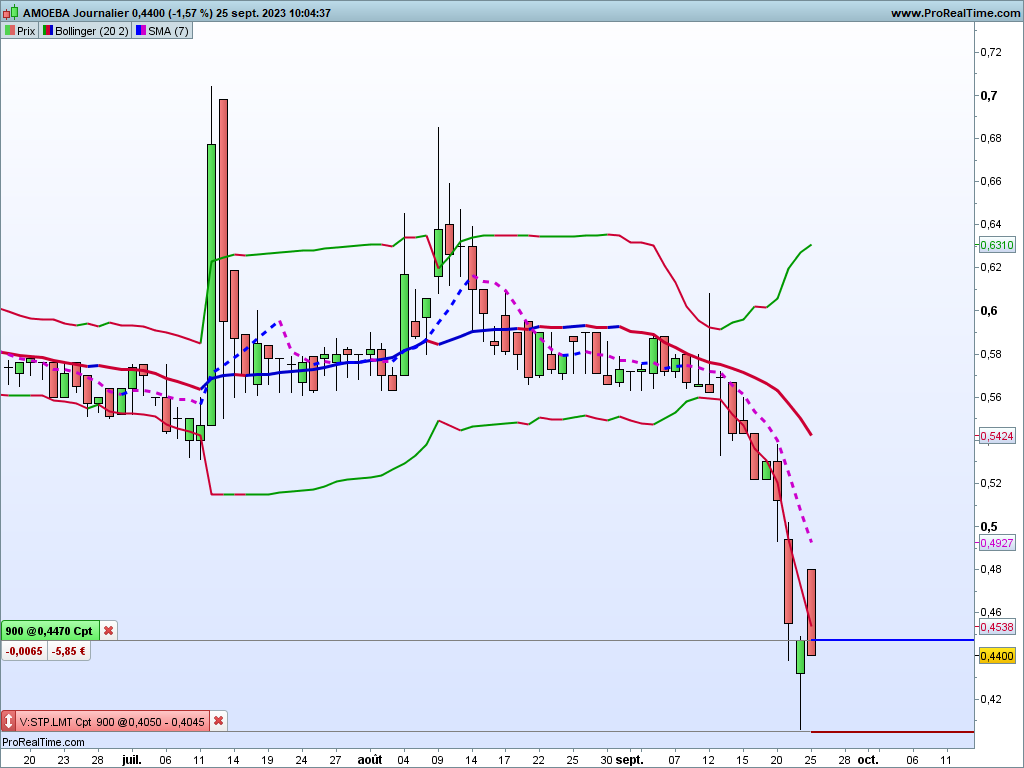Click the 09 date axis label
Screen dimensions: 1024x768
[x=438, y=760]
